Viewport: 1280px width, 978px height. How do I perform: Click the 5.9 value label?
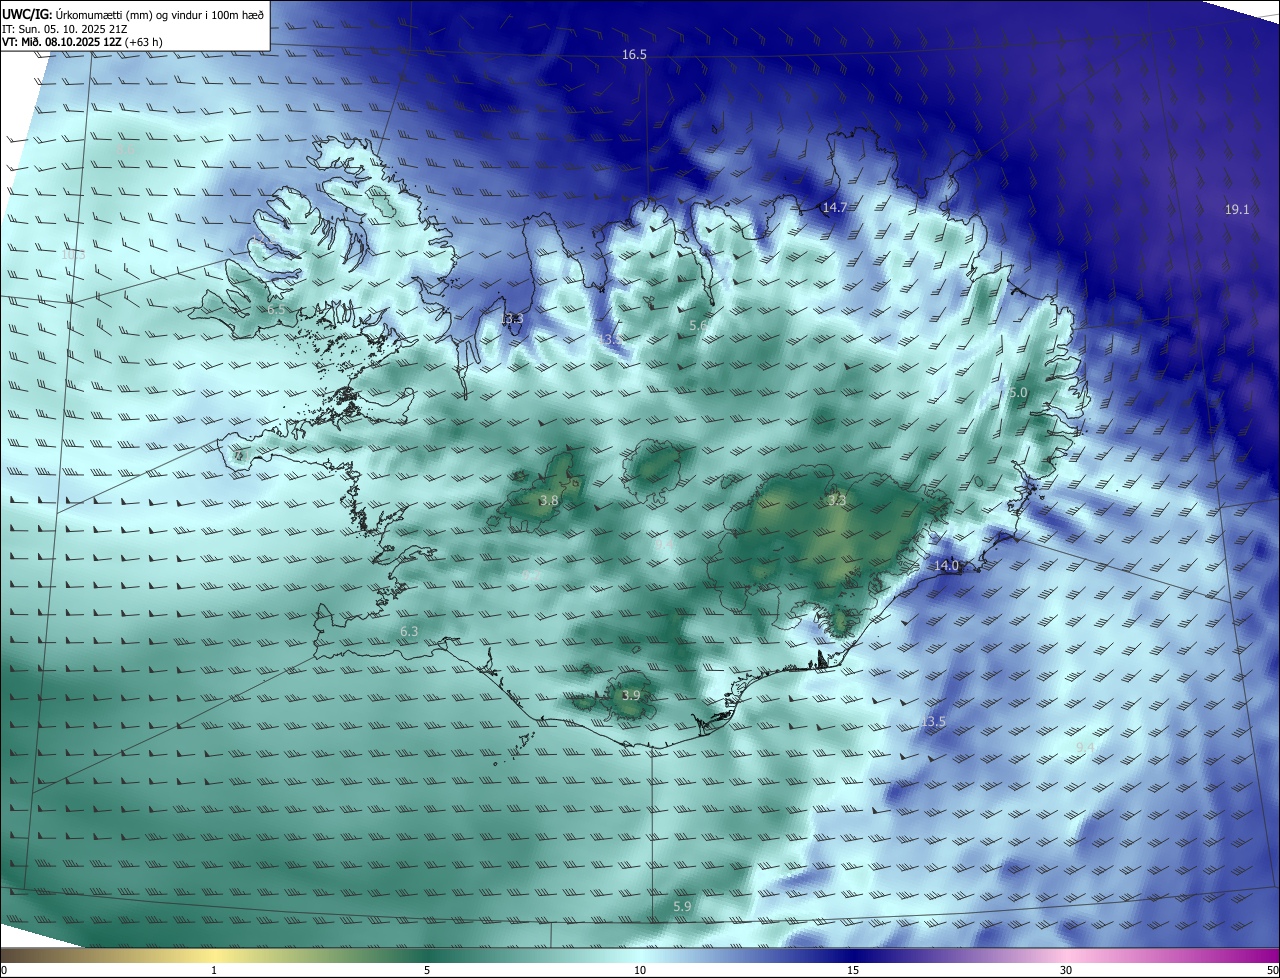[x=682, y=907]
